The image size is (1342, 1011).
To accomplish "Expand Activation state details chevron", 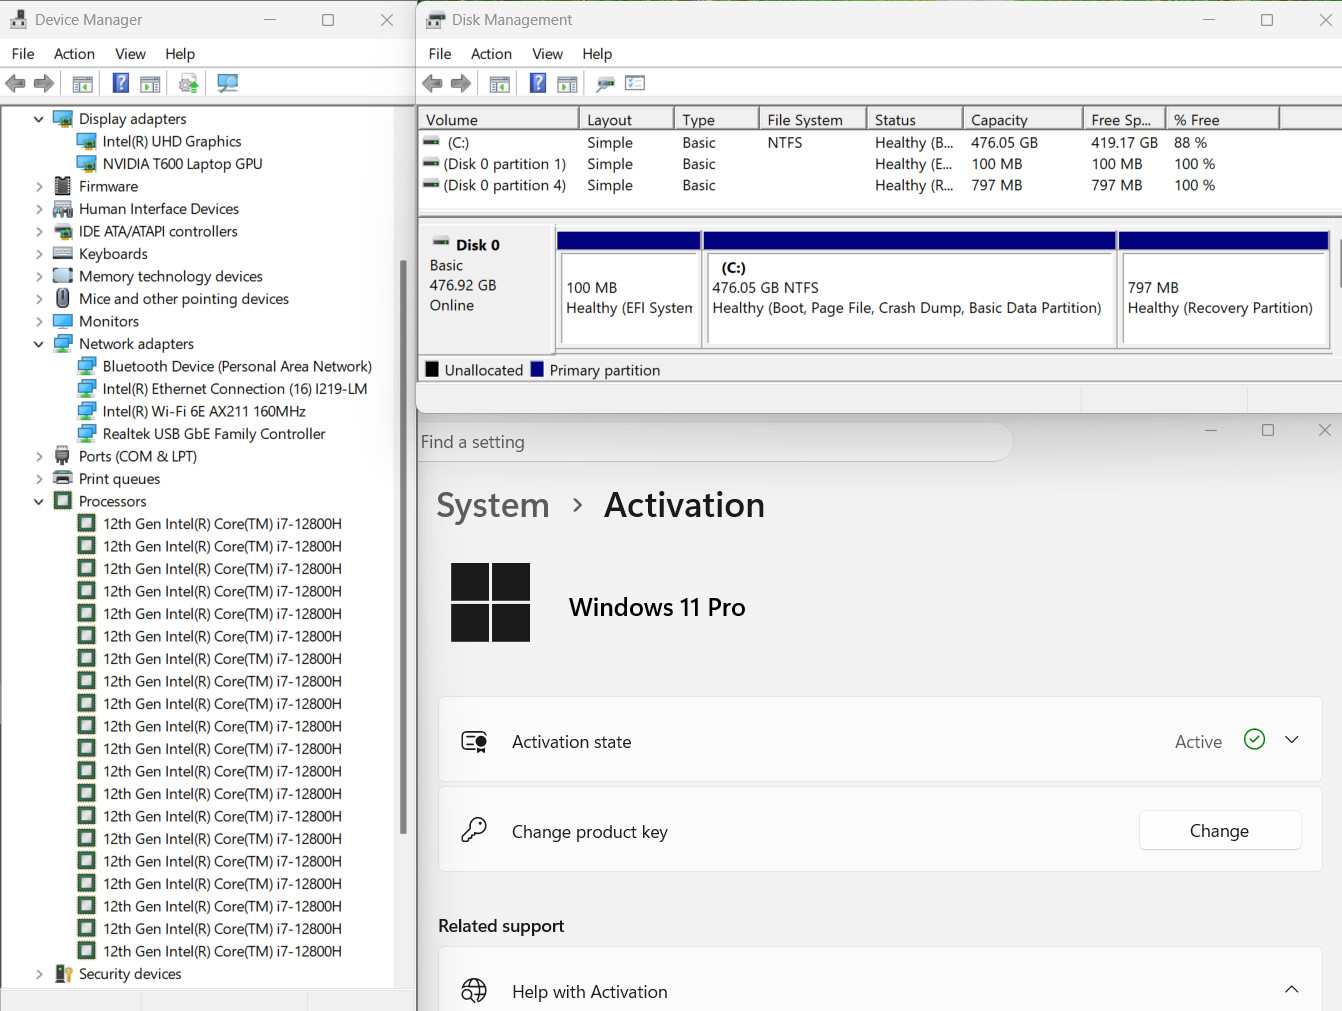I will (x=1292, y=740).
